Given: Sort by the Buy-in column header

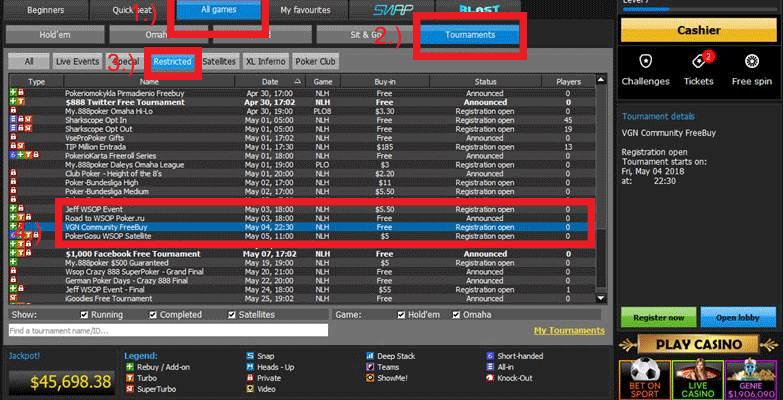Looking at the screenshot, I should pyautogui.click(x=385, y=82).
